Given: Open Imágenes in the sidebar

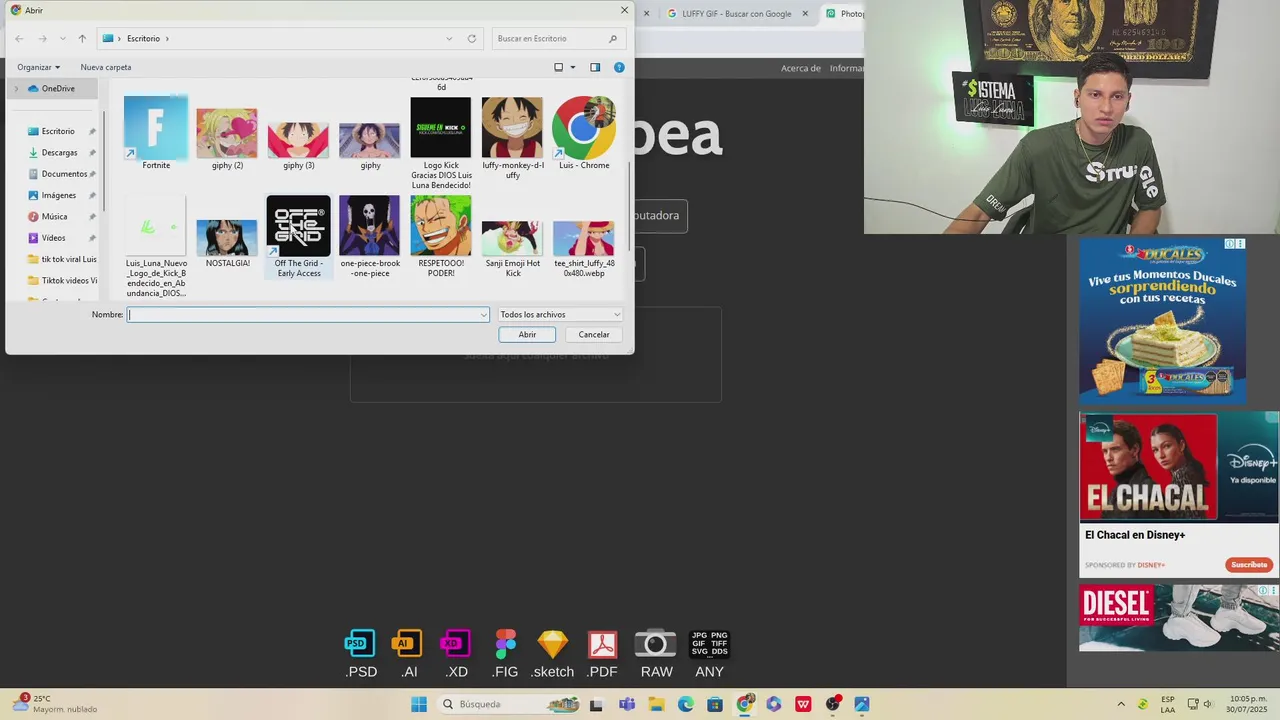Looking at the screenshot, I should point(58,195).
